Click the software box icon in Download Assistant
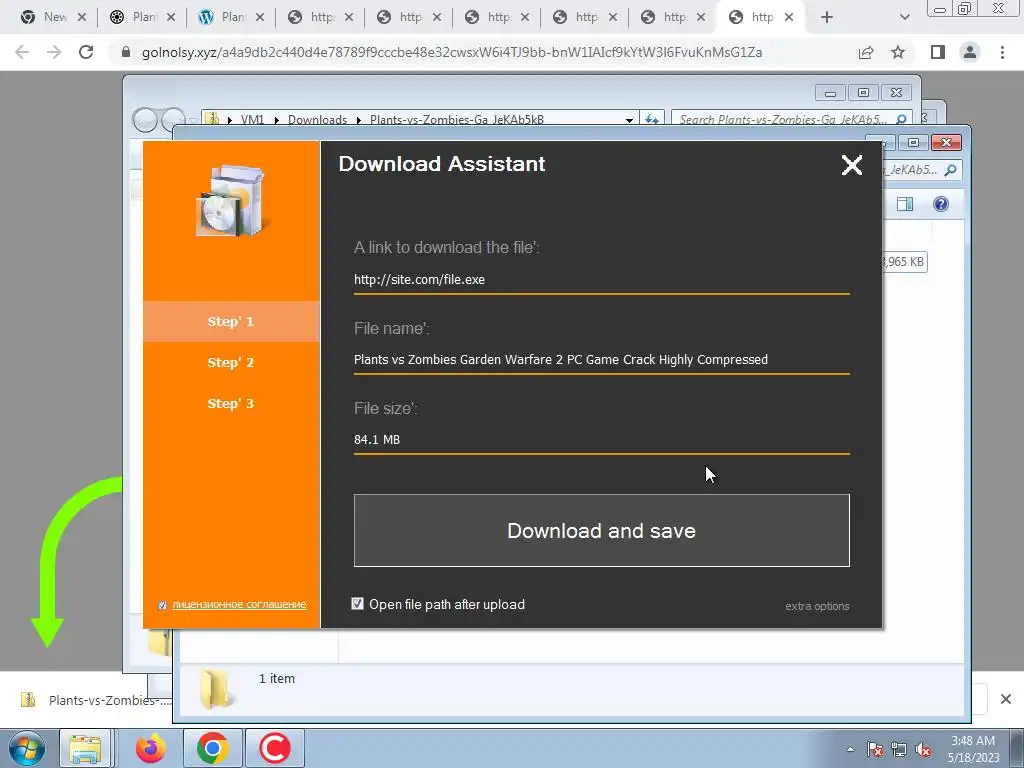Viewport: 1024px width, 768px height. (x=230, y=200)
